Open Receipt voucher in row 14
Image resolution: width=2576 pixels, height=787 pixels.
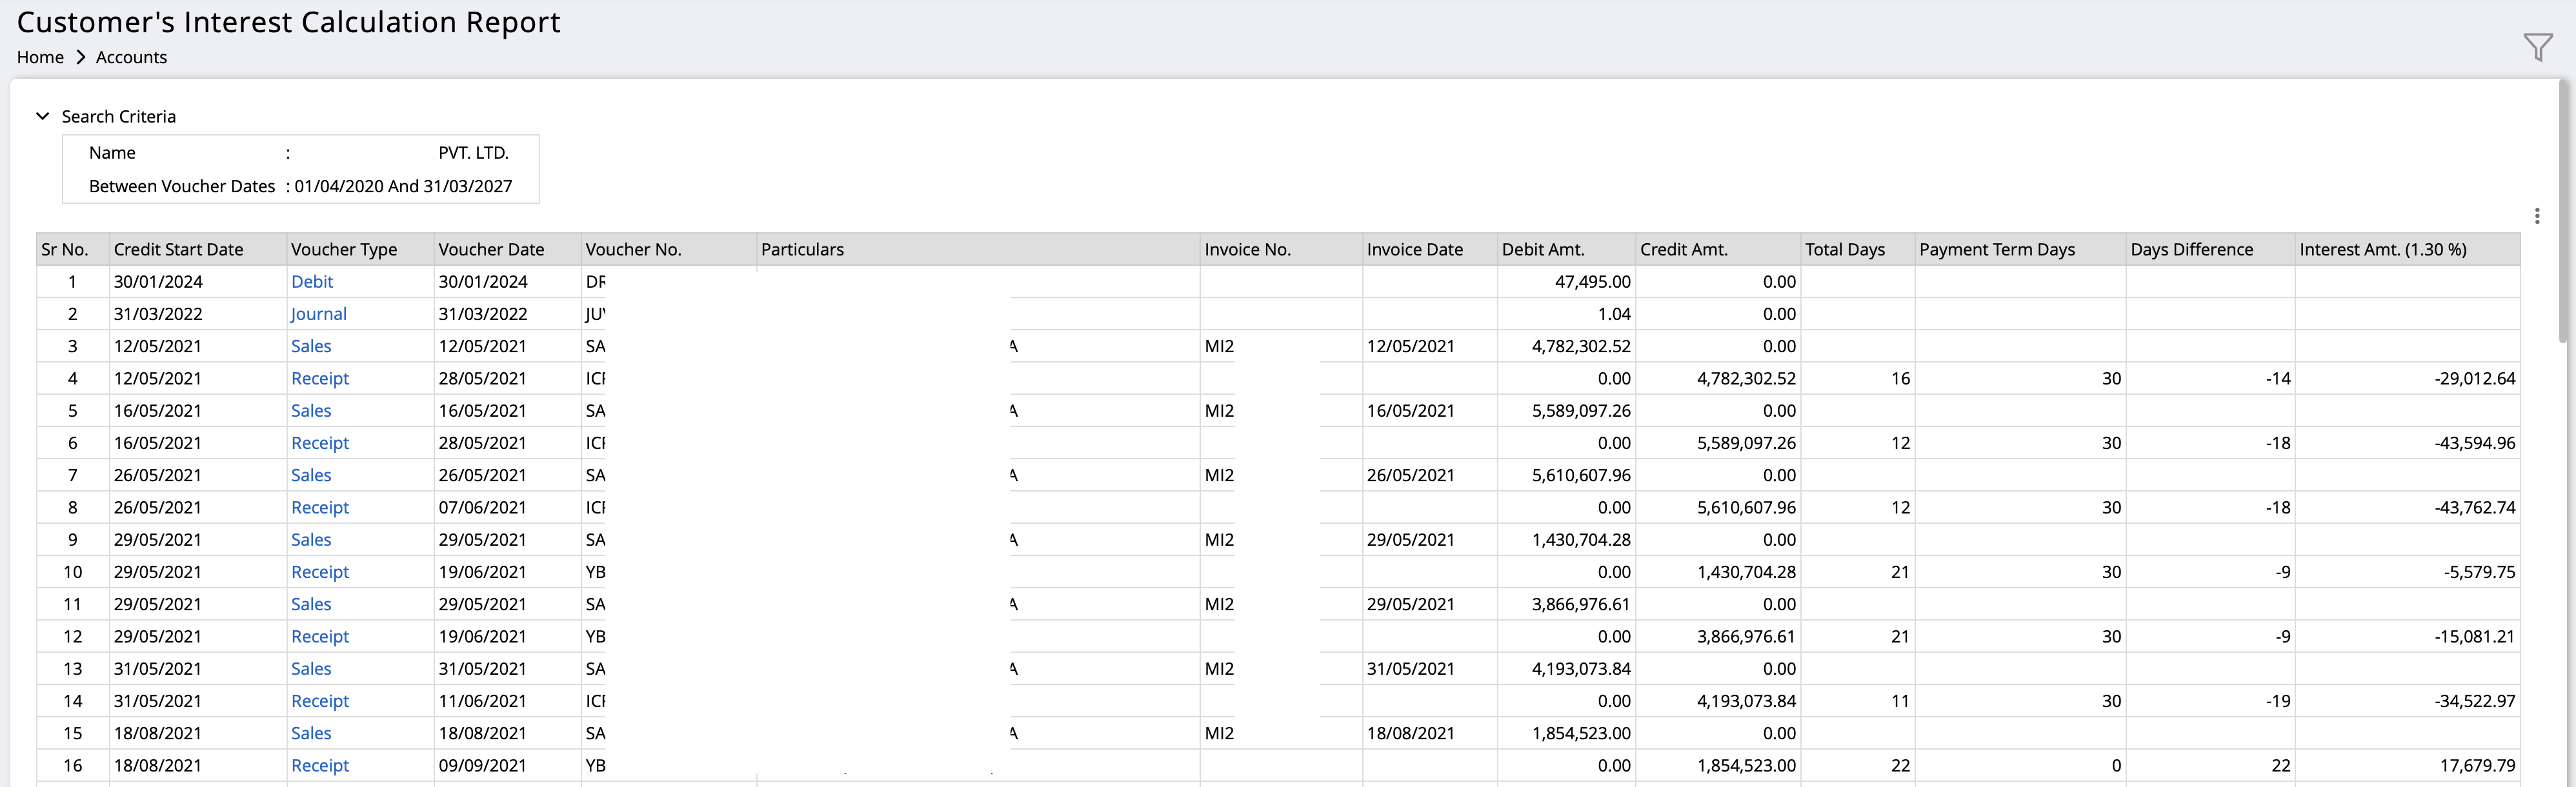pos(320,701)
